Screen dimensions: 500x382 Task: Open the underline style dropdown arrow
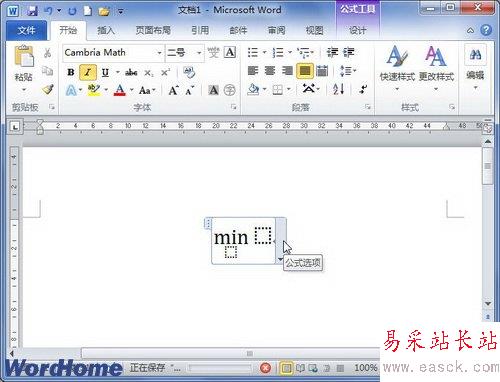(118, 72)
